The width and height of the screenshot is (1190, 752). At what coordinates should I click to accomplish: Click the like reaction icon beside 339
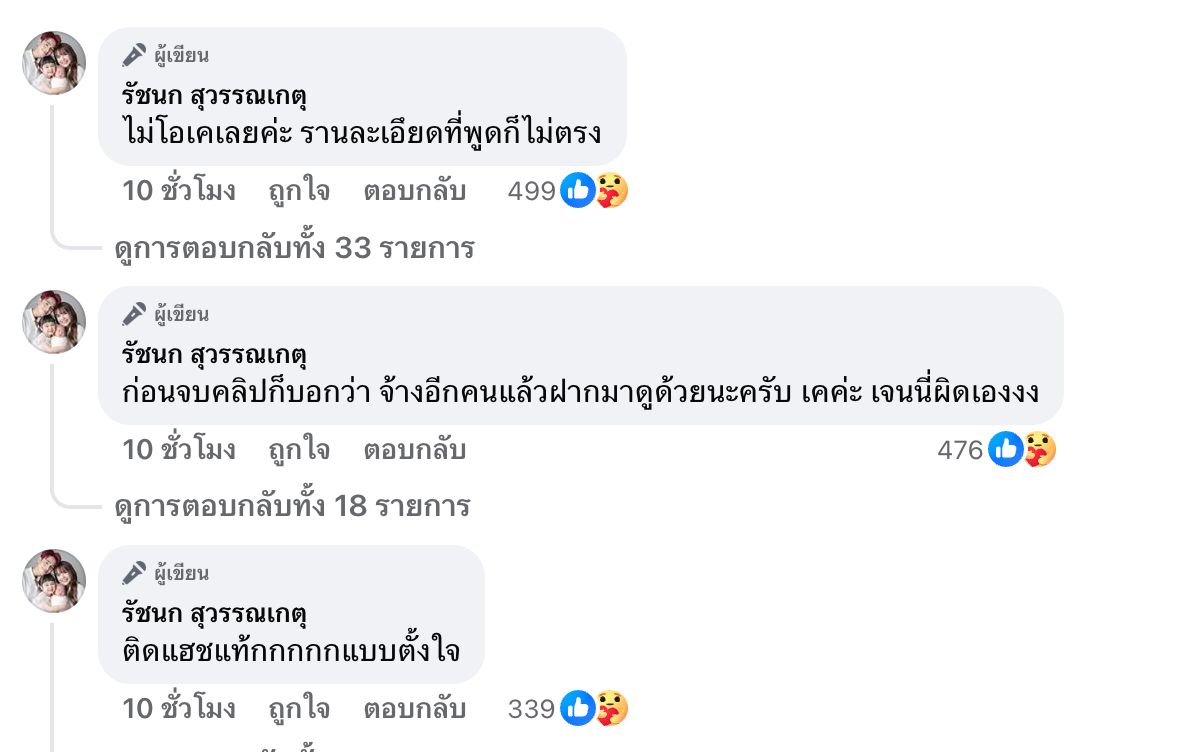pos(577,709)
